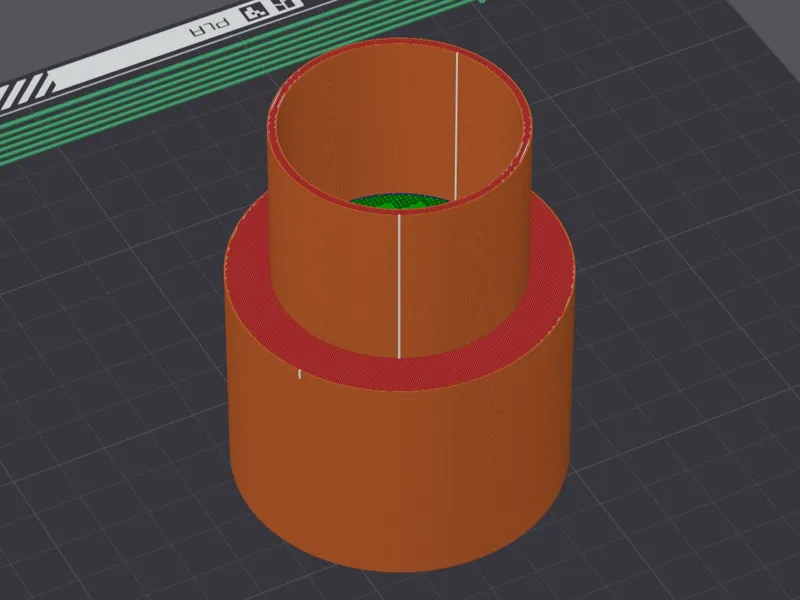Click the green infill inside the cylinder
The image size is (800, 600).
tap(399, 201)
